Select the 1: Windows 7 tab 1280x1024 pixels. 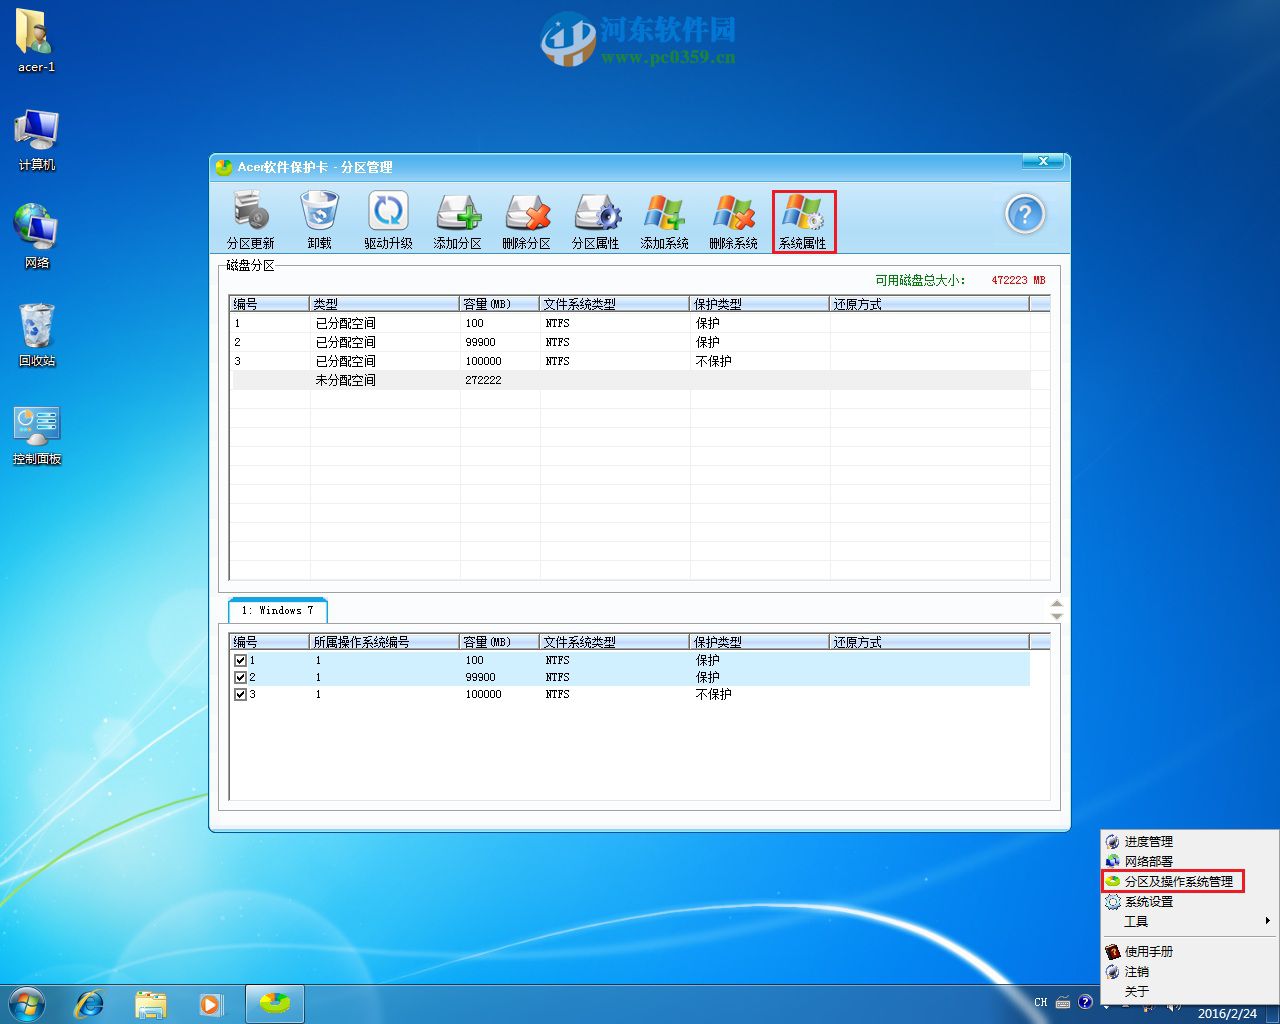(x=277, y=610)
